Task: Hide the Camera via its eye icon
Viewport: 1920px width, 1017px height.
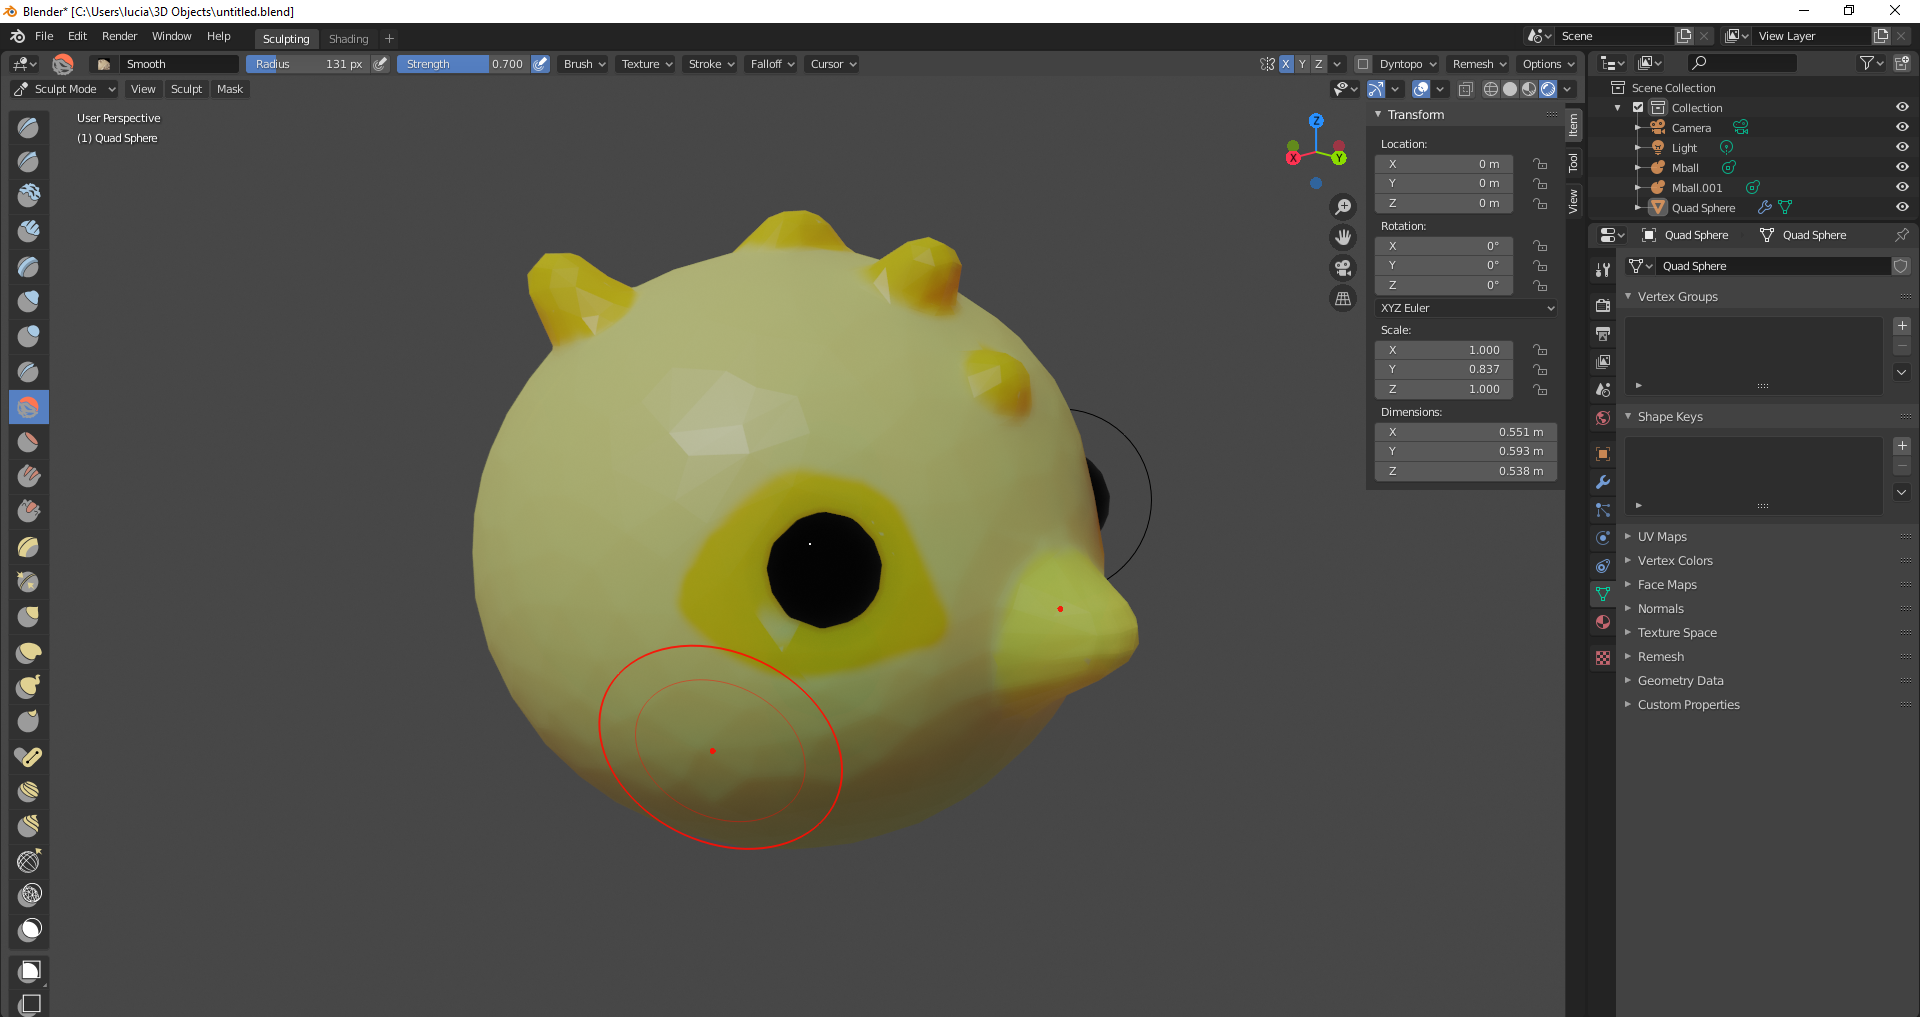Action: click(1902, 127)
